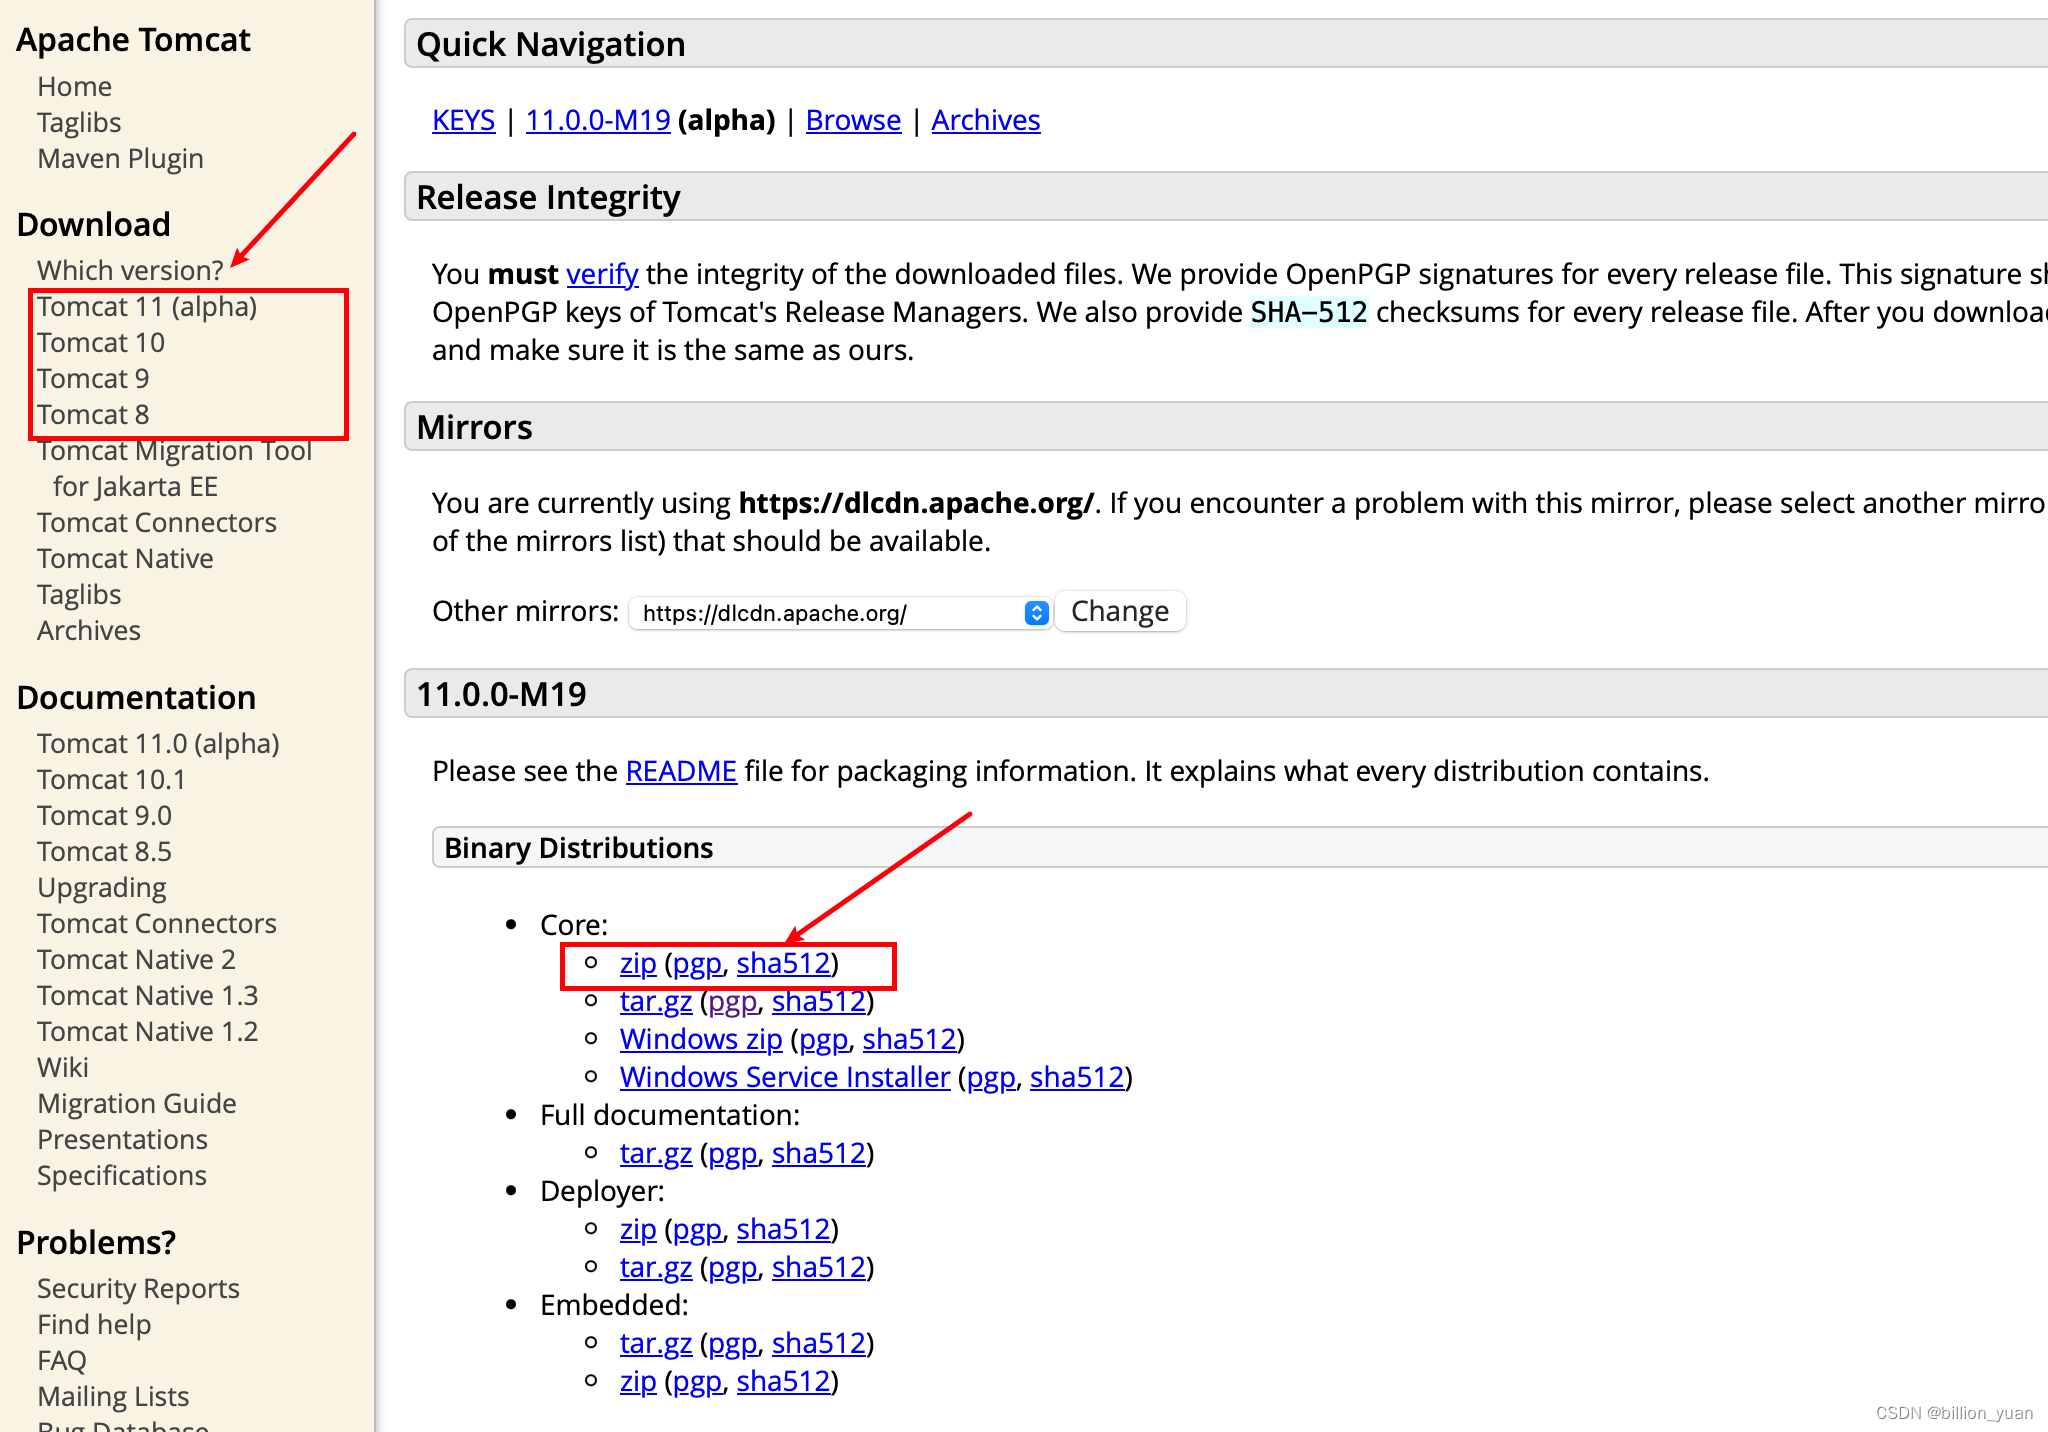Download the Core zip distribution
The image size is (2048, 1432).
[x=638, y=963]
